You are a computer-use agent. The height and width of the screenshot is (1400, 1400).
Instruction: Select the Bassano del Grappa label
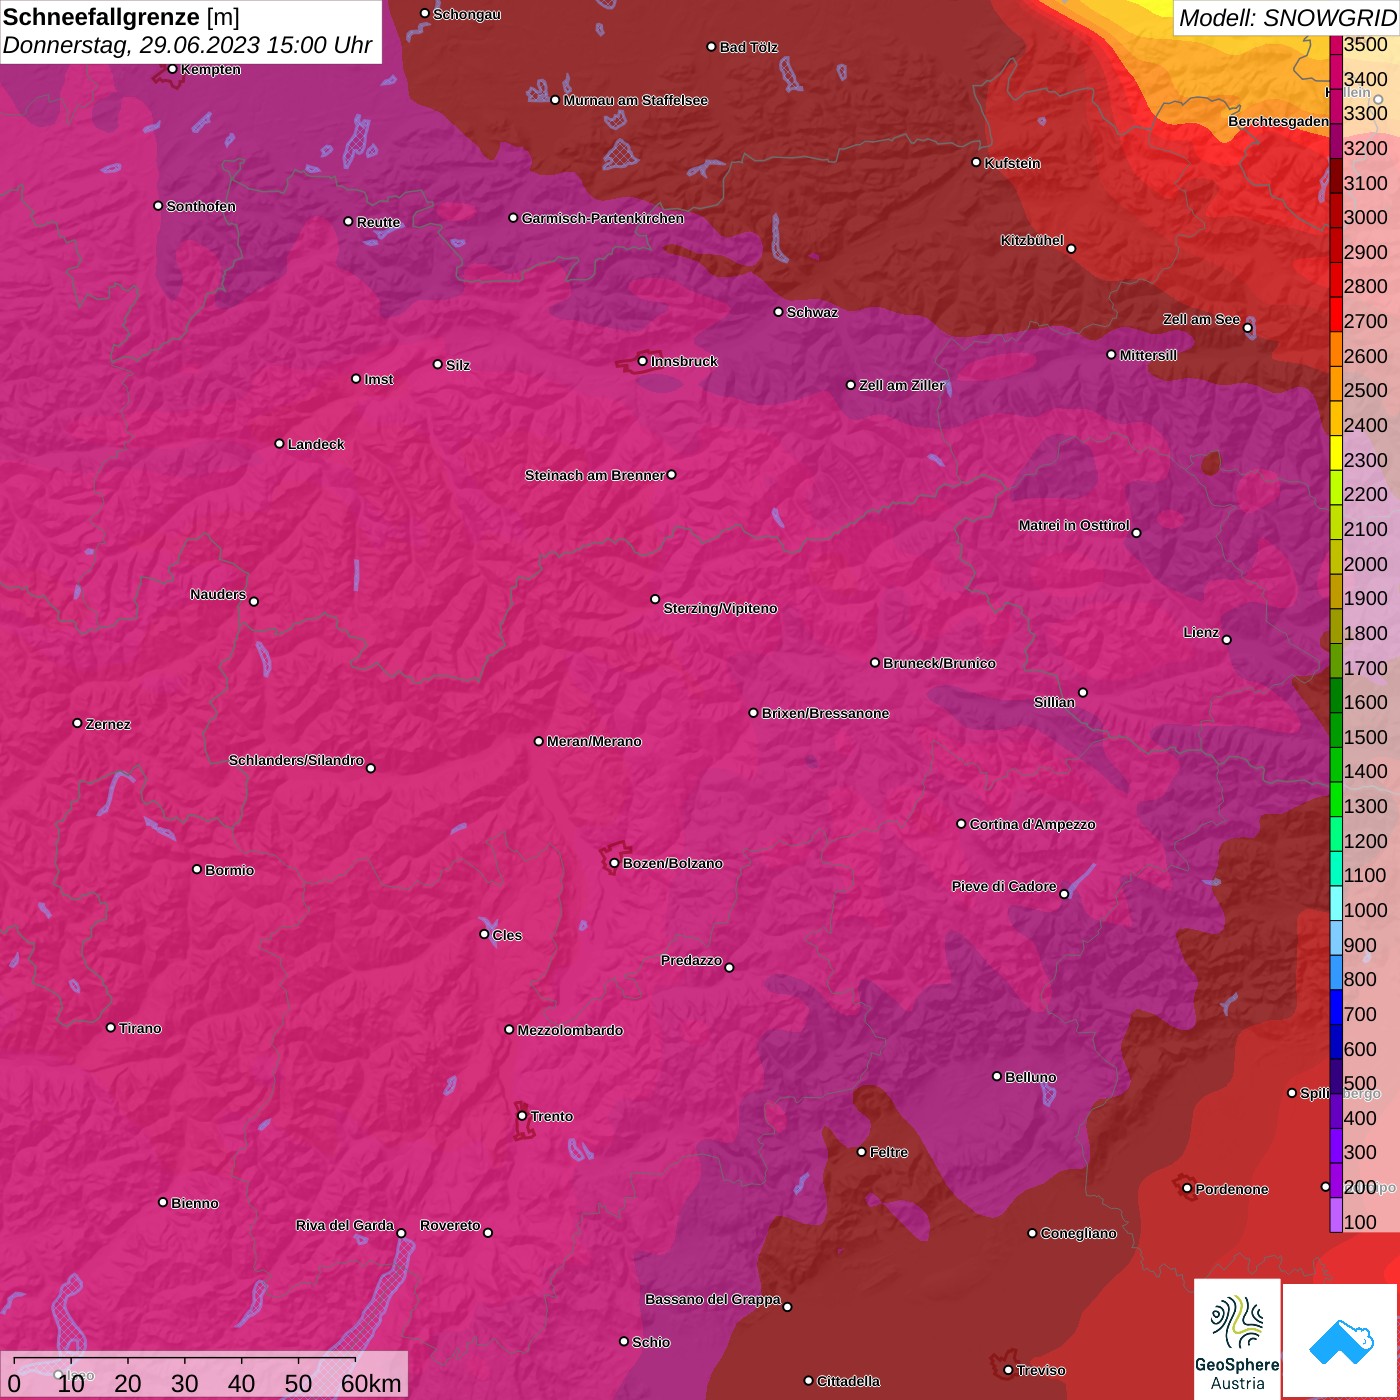click(x=712, y=1299)
